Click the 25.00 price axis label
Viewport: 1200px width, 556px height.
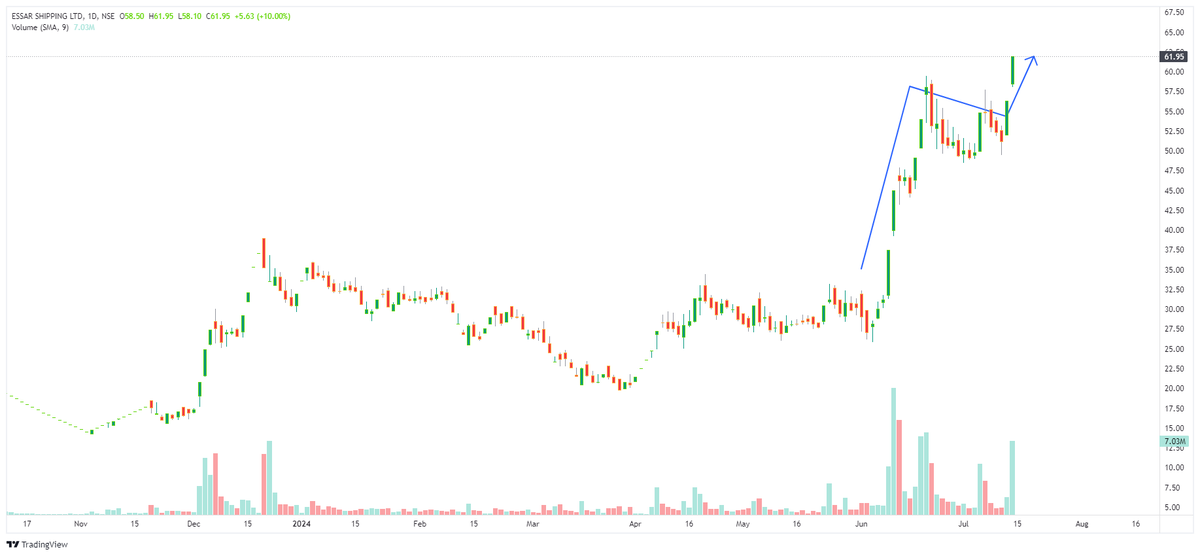click(x=1174, y=349)
